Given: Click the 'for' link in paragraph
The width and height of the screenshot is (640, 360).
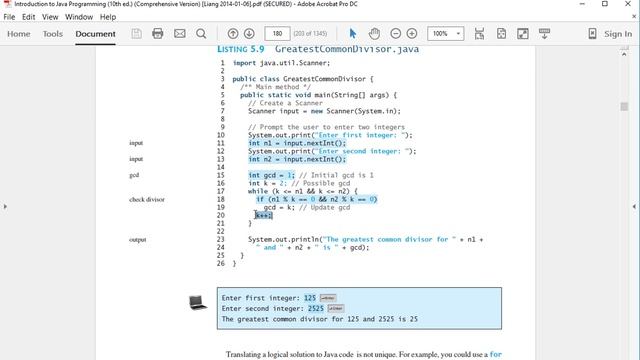Looking at the screenshot, I should [x=496, y=354].
